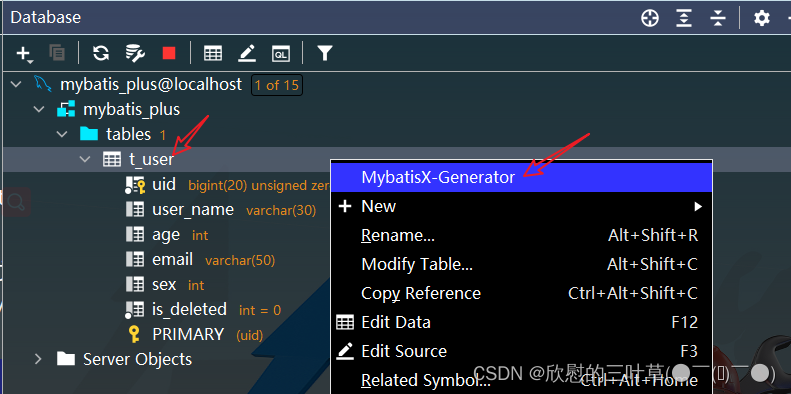Select the age column row

(166, 235)
